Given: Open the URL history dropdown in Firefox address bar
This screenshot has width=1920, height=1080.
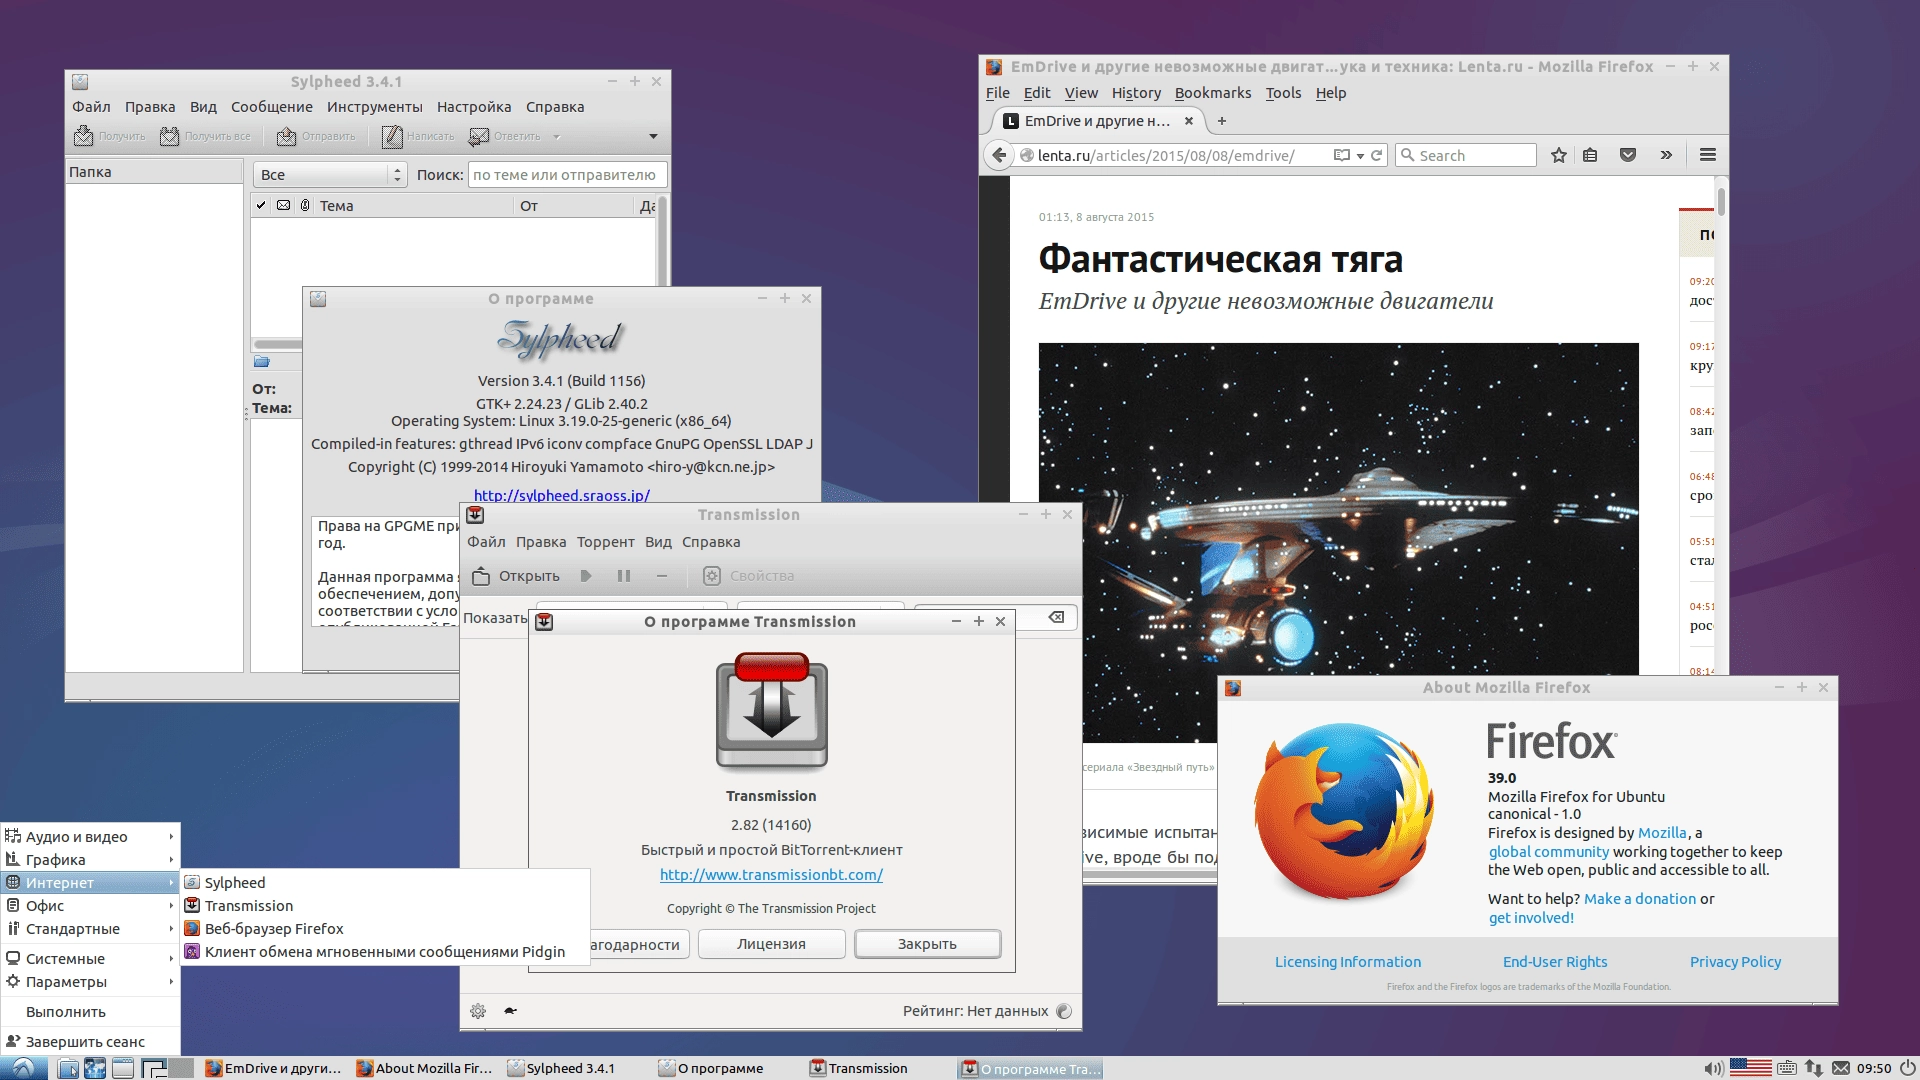Looking at the screenshot, I should click(1360, 156).
